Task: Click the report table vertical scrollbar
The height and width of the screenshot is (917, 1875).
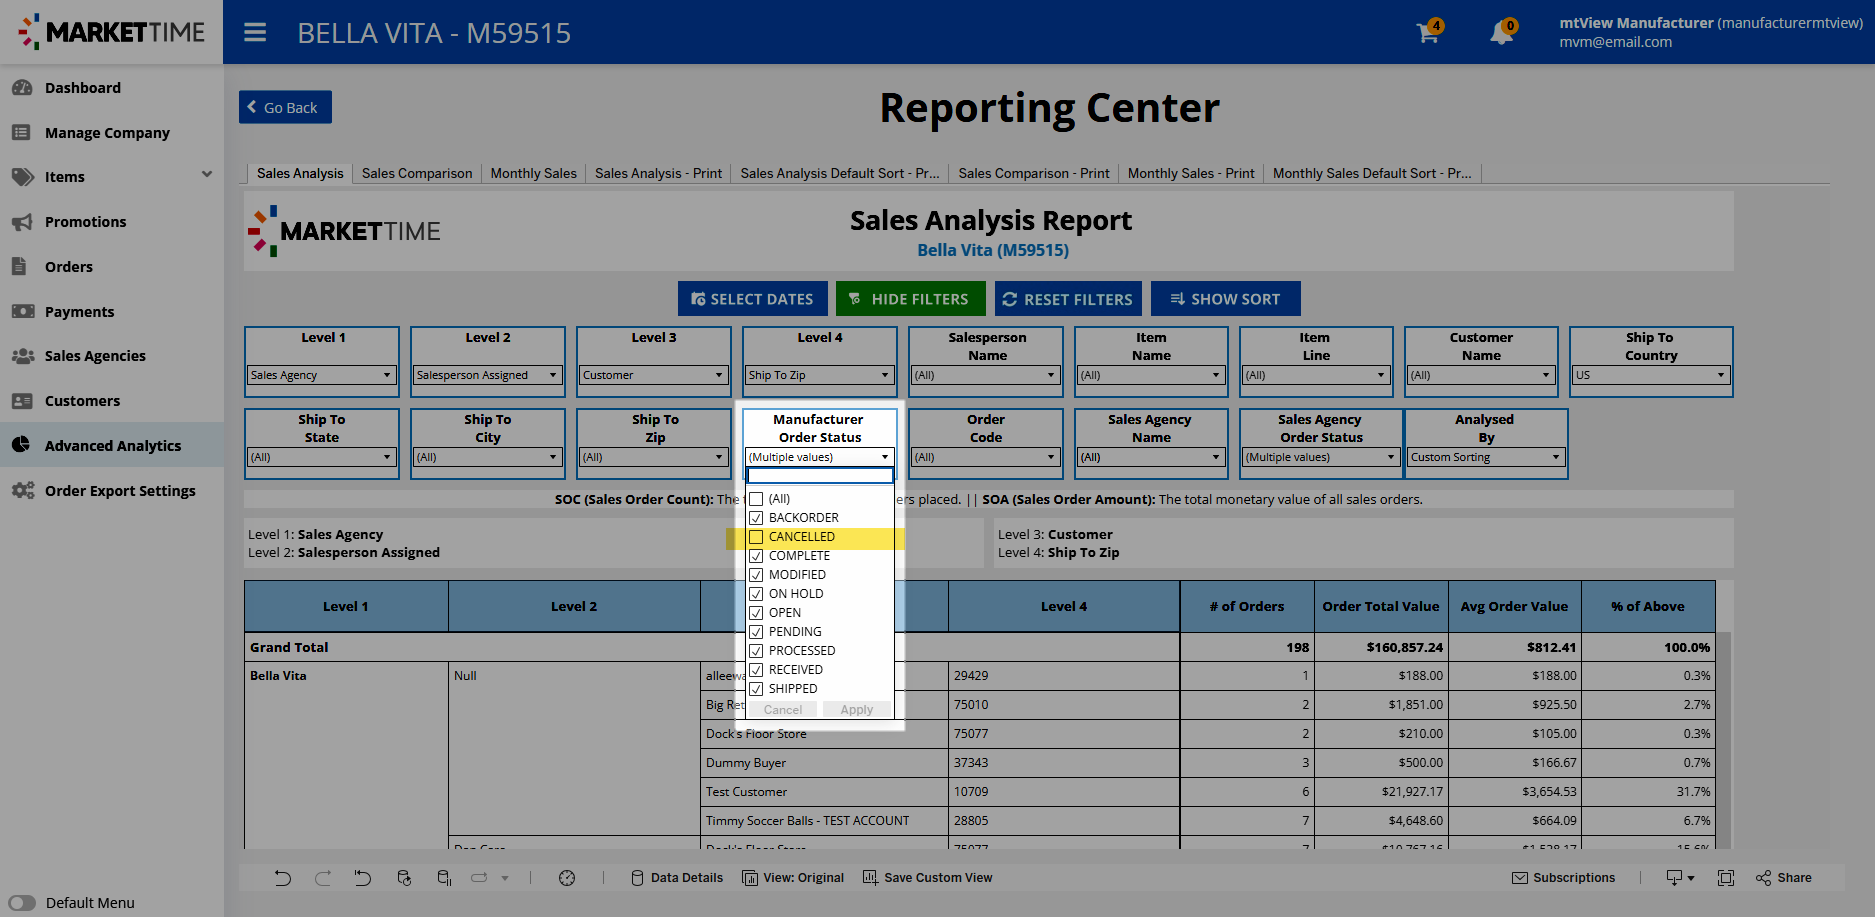Action: coord(1724,740)
